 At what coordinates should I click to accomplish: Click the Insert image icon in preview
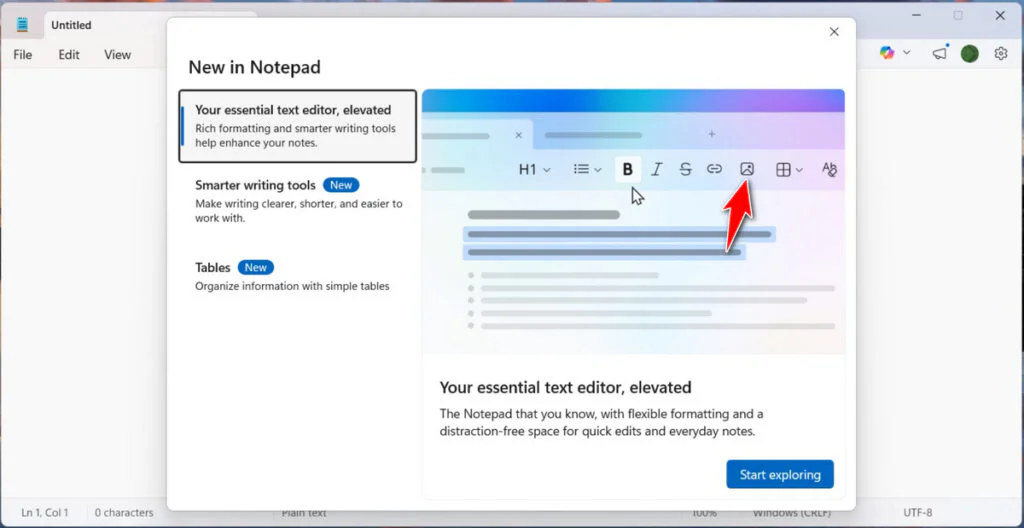[x=747, y=169]
